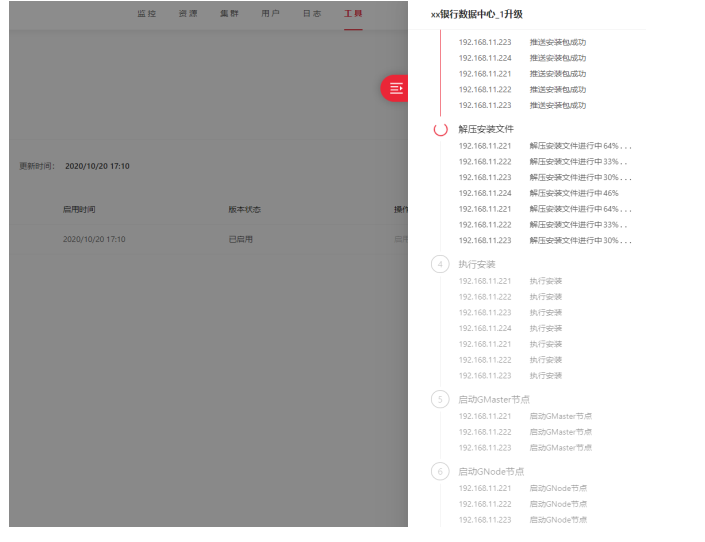705x542 pixels.
Task: Click the 解压安装文件进行中46% status text
Action: 574,193
